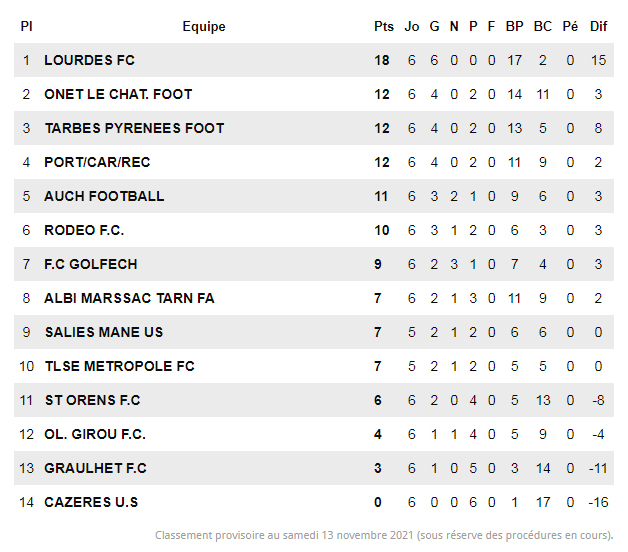Image resolution: width=628 pixels, height=552 pixels.
Task: Select AUCH FOOTBALL in standings
Action: [104, 196]
